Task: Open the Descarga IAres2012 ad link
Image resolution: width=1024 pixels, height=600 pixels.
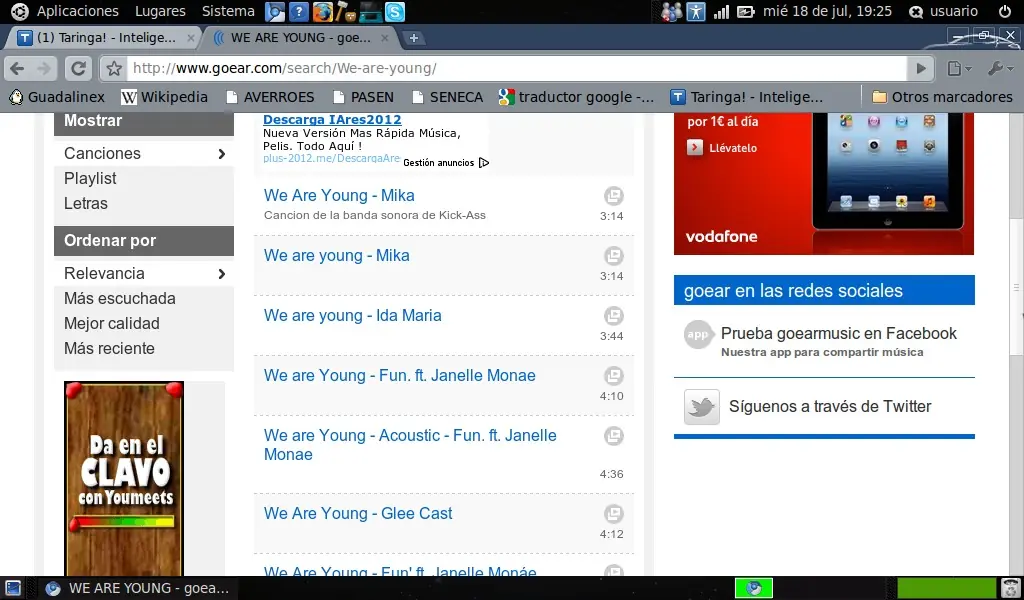Action: pos(332,119)
